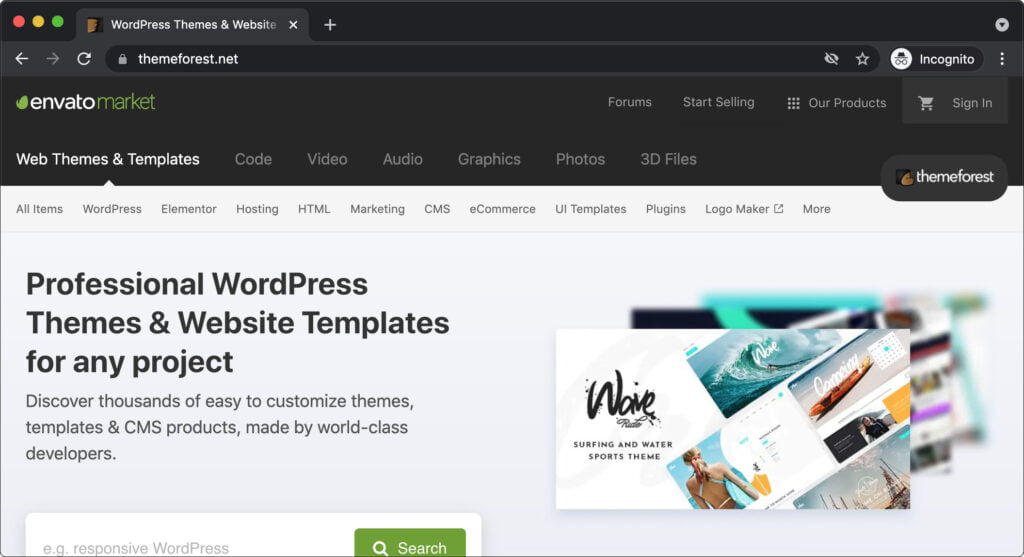Open the Forums link
Viewport: 1024px width, 557px height.
point(630,102)
